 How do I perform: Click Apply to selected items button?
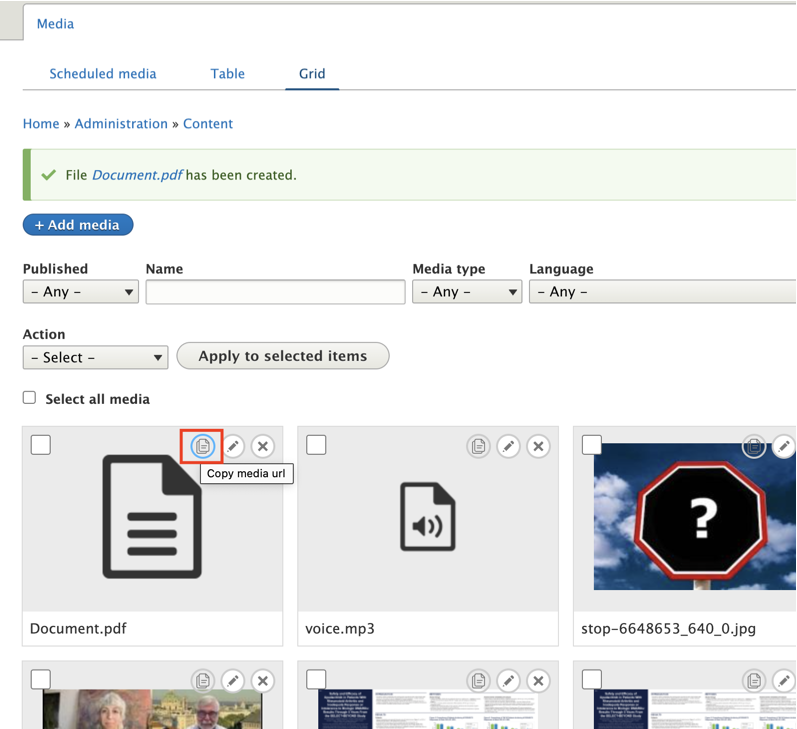pos(283,356)
